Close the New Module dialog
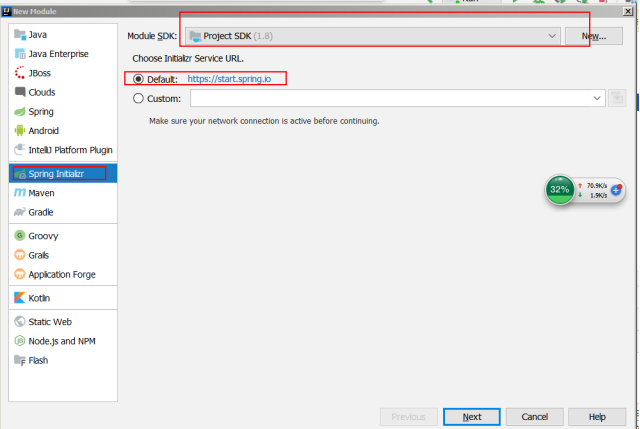 pos(628,11)
